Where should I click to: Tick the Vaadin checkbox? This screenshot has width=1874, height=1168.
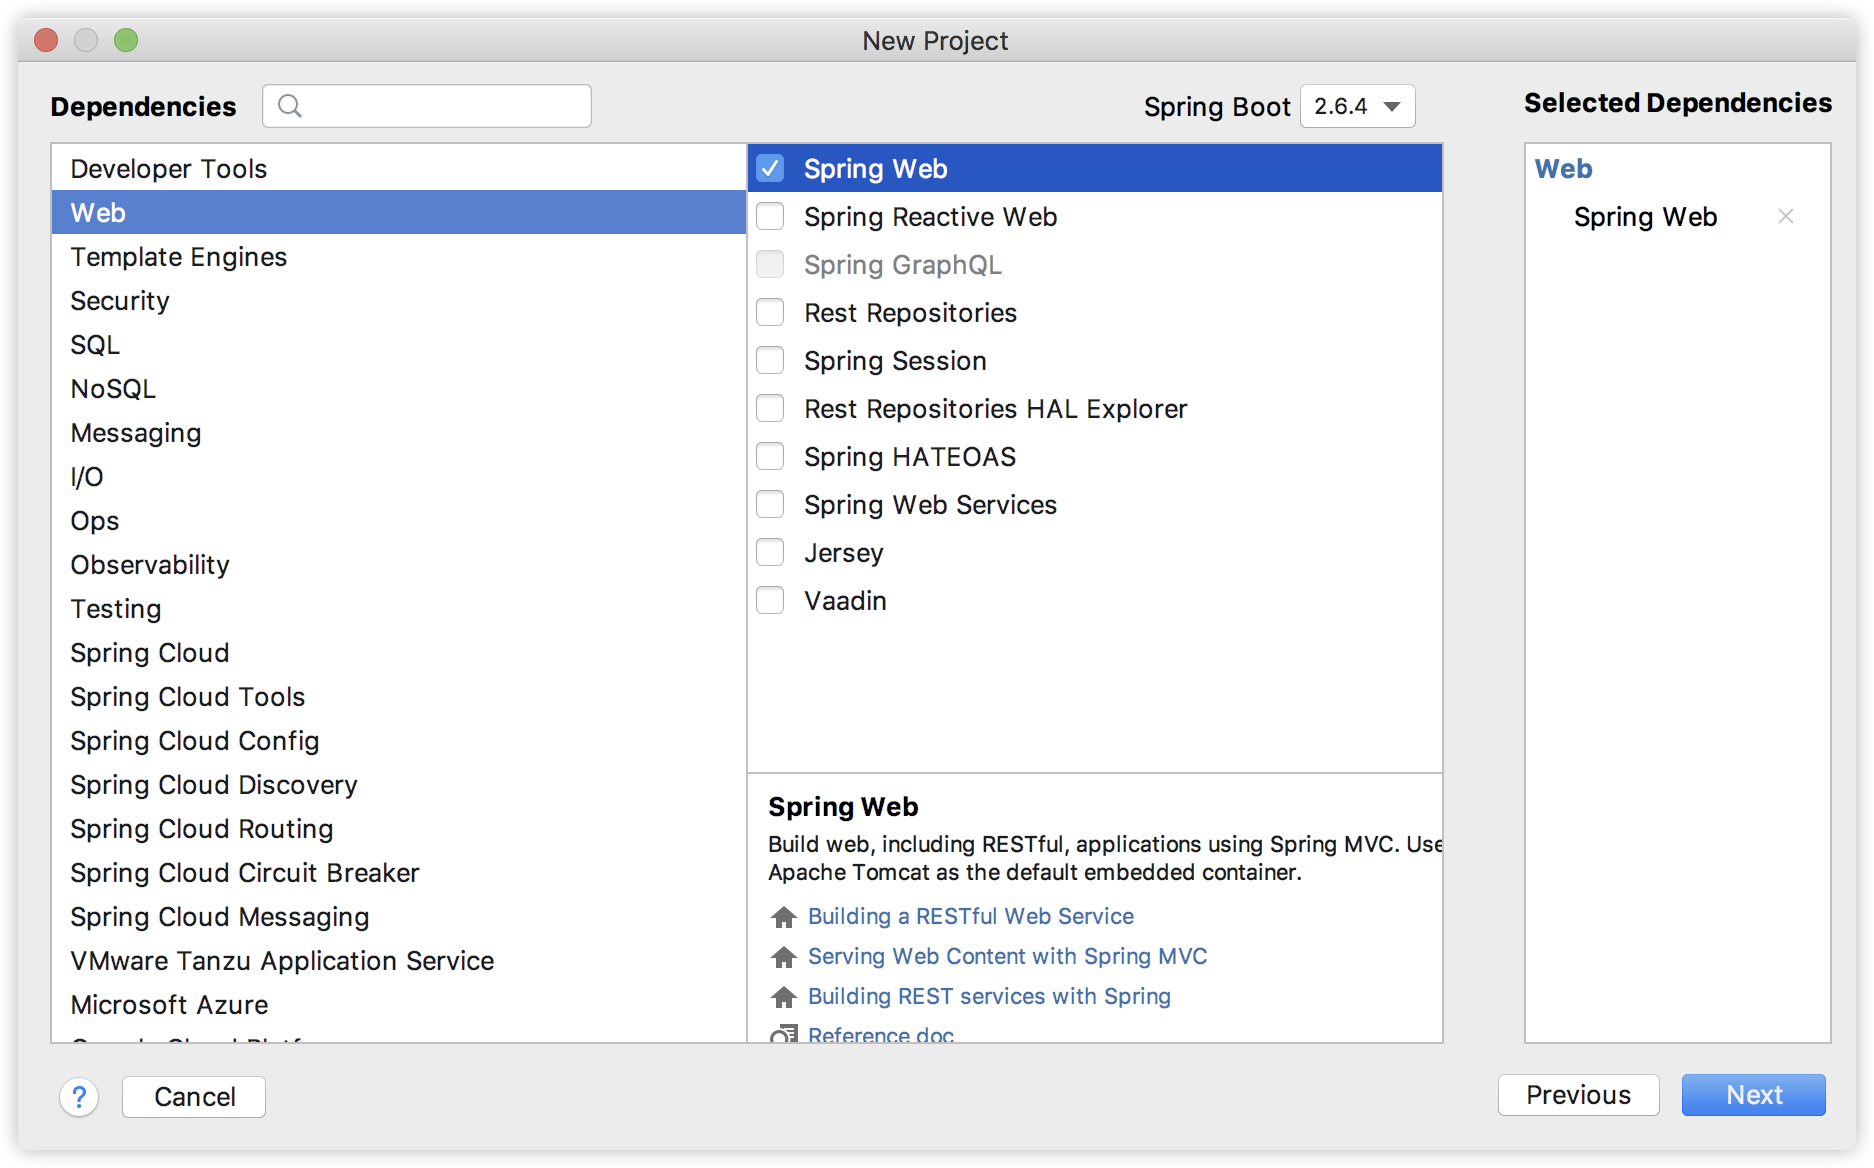(770, 601)
